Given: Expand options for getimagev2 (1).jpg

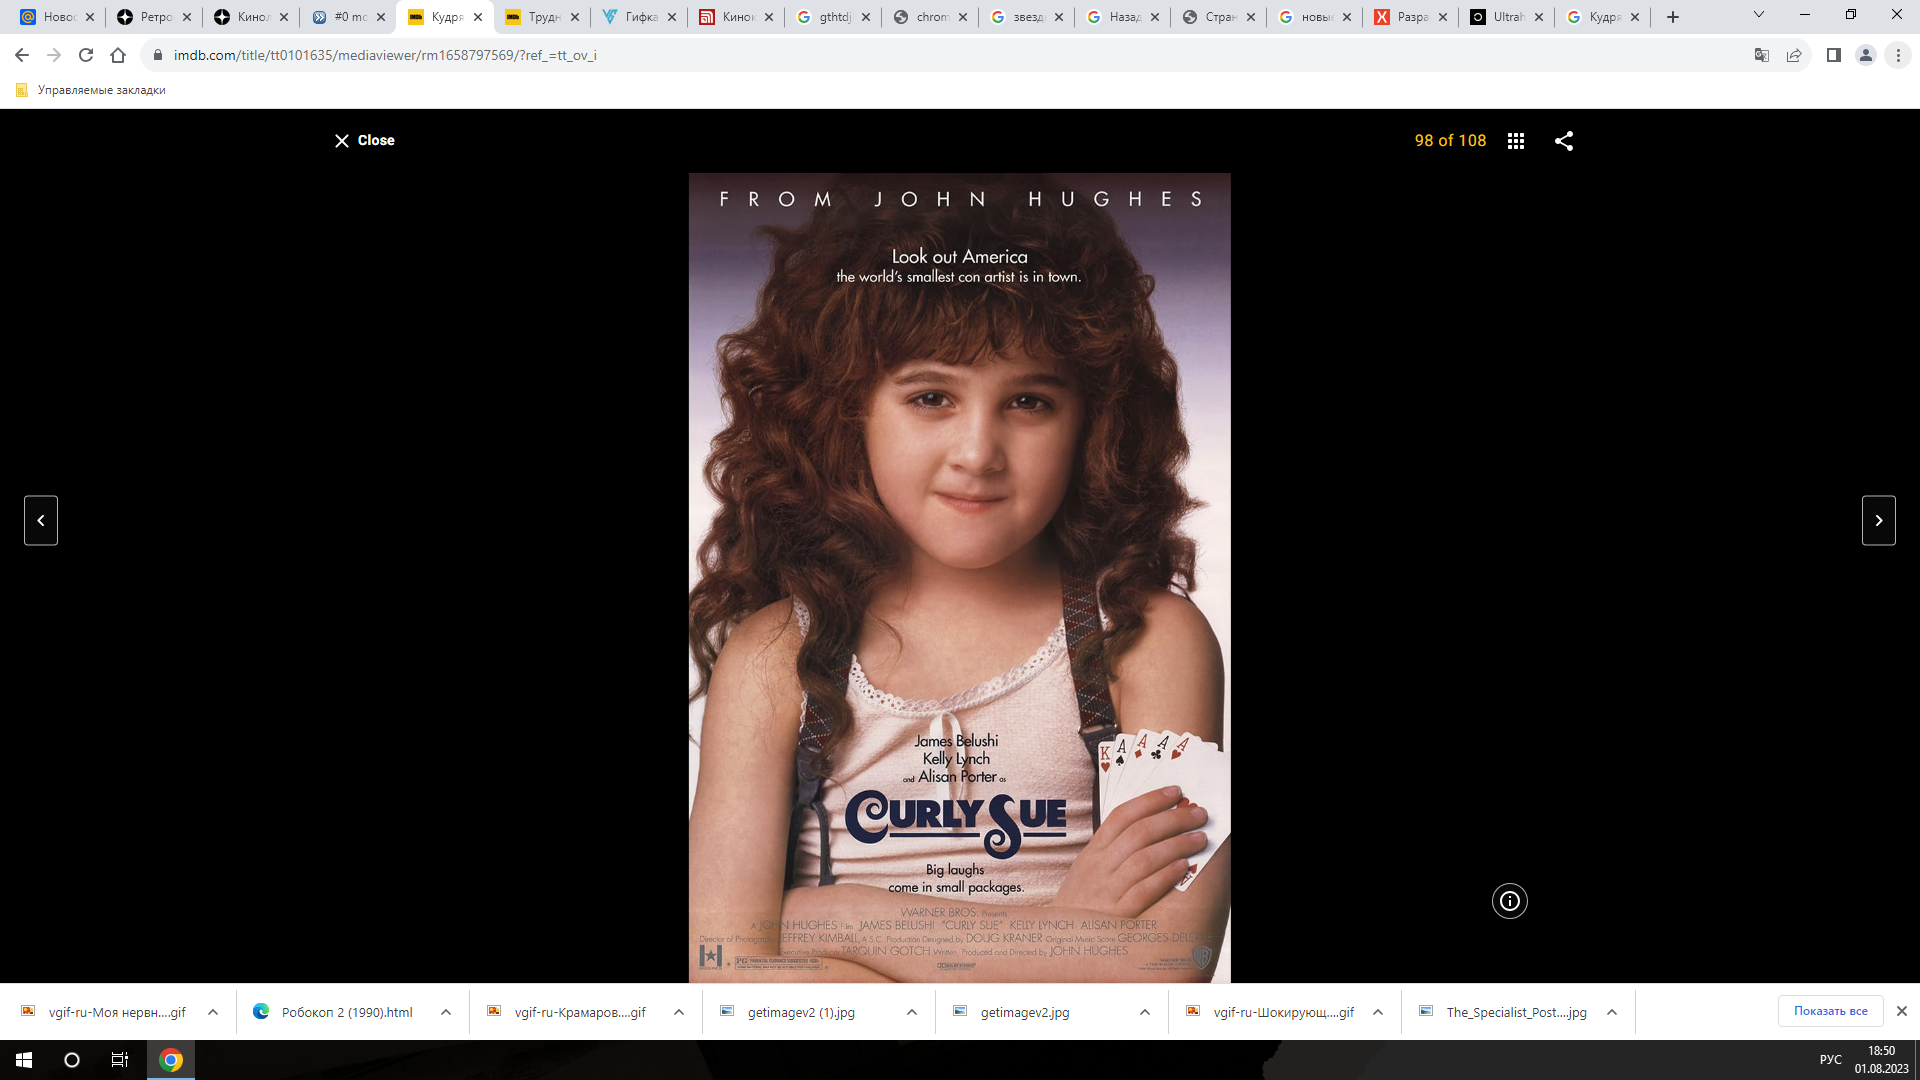Looking at the screenshot, I should [x=912, y=1012].
